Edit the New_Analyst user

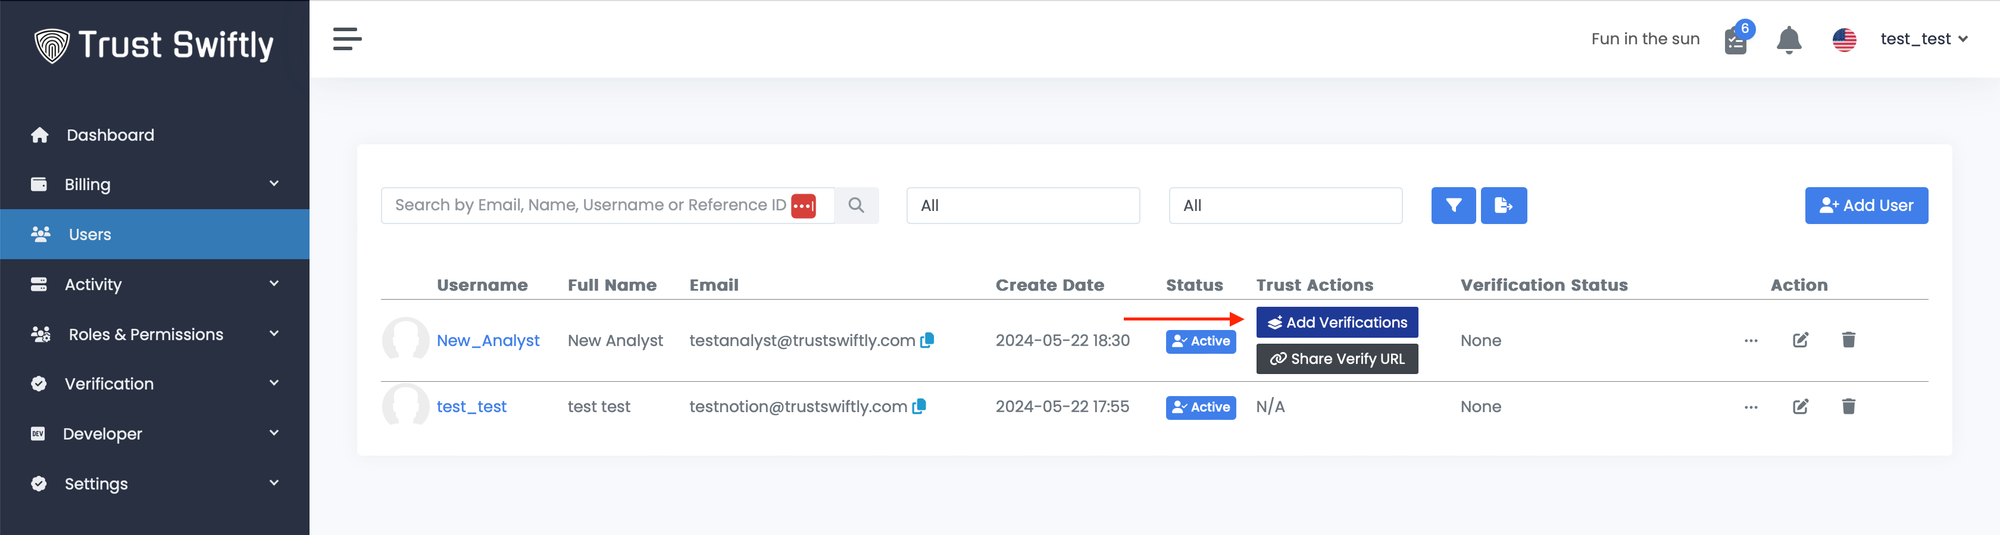pyautogui.click(x=1800, y=341)
